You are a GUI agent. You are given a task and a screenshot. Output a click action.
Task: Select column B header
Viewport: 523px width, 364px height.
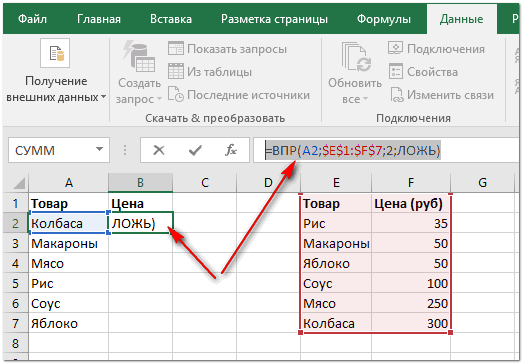[140, 183]
